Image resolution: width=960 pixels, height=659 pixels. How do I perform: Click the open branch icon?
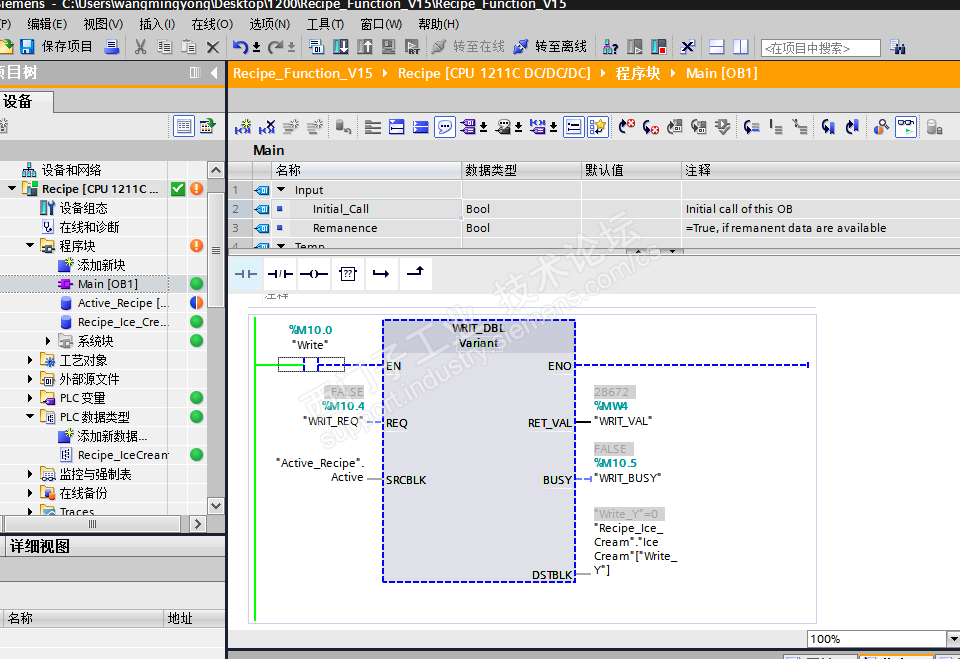coord(380,273)
